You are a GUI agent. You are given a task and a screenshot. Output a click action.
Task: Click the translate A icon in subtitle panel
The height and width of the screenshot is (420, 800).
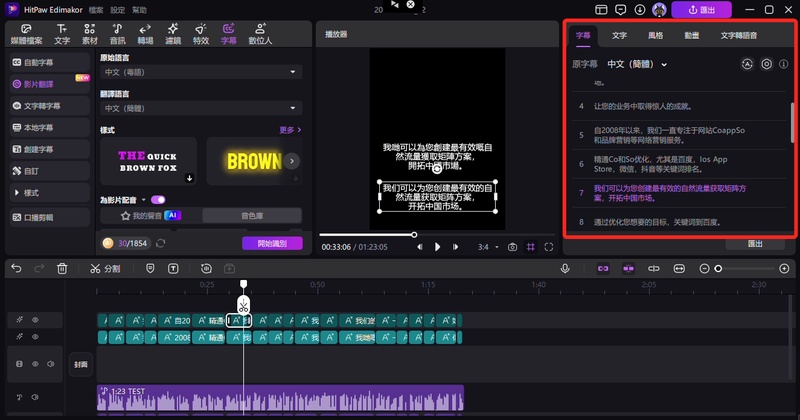pyautogui.click(x=747, y=64)
